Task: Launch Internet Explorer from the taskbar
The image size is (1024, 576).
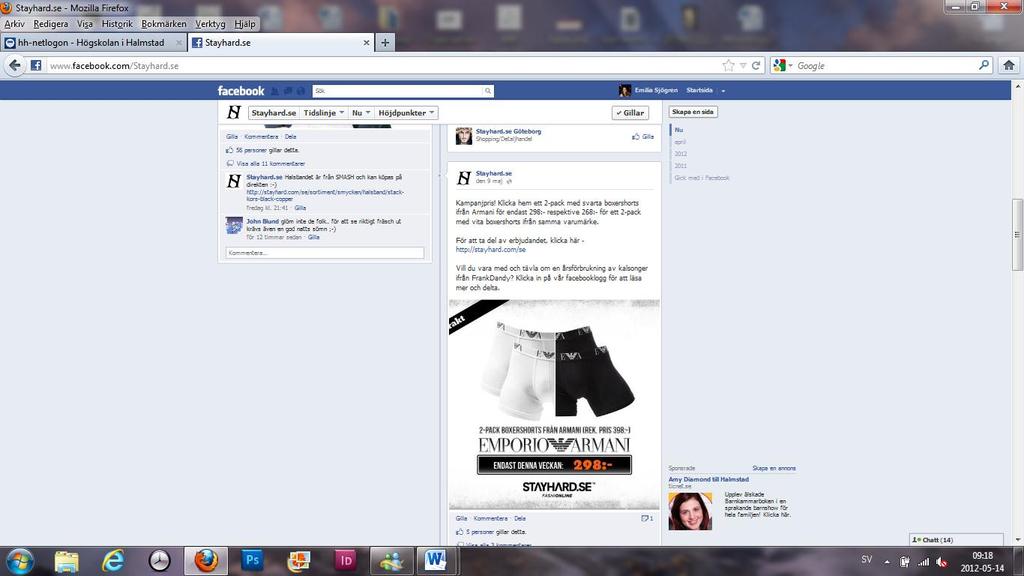Action: click(113, 561)
